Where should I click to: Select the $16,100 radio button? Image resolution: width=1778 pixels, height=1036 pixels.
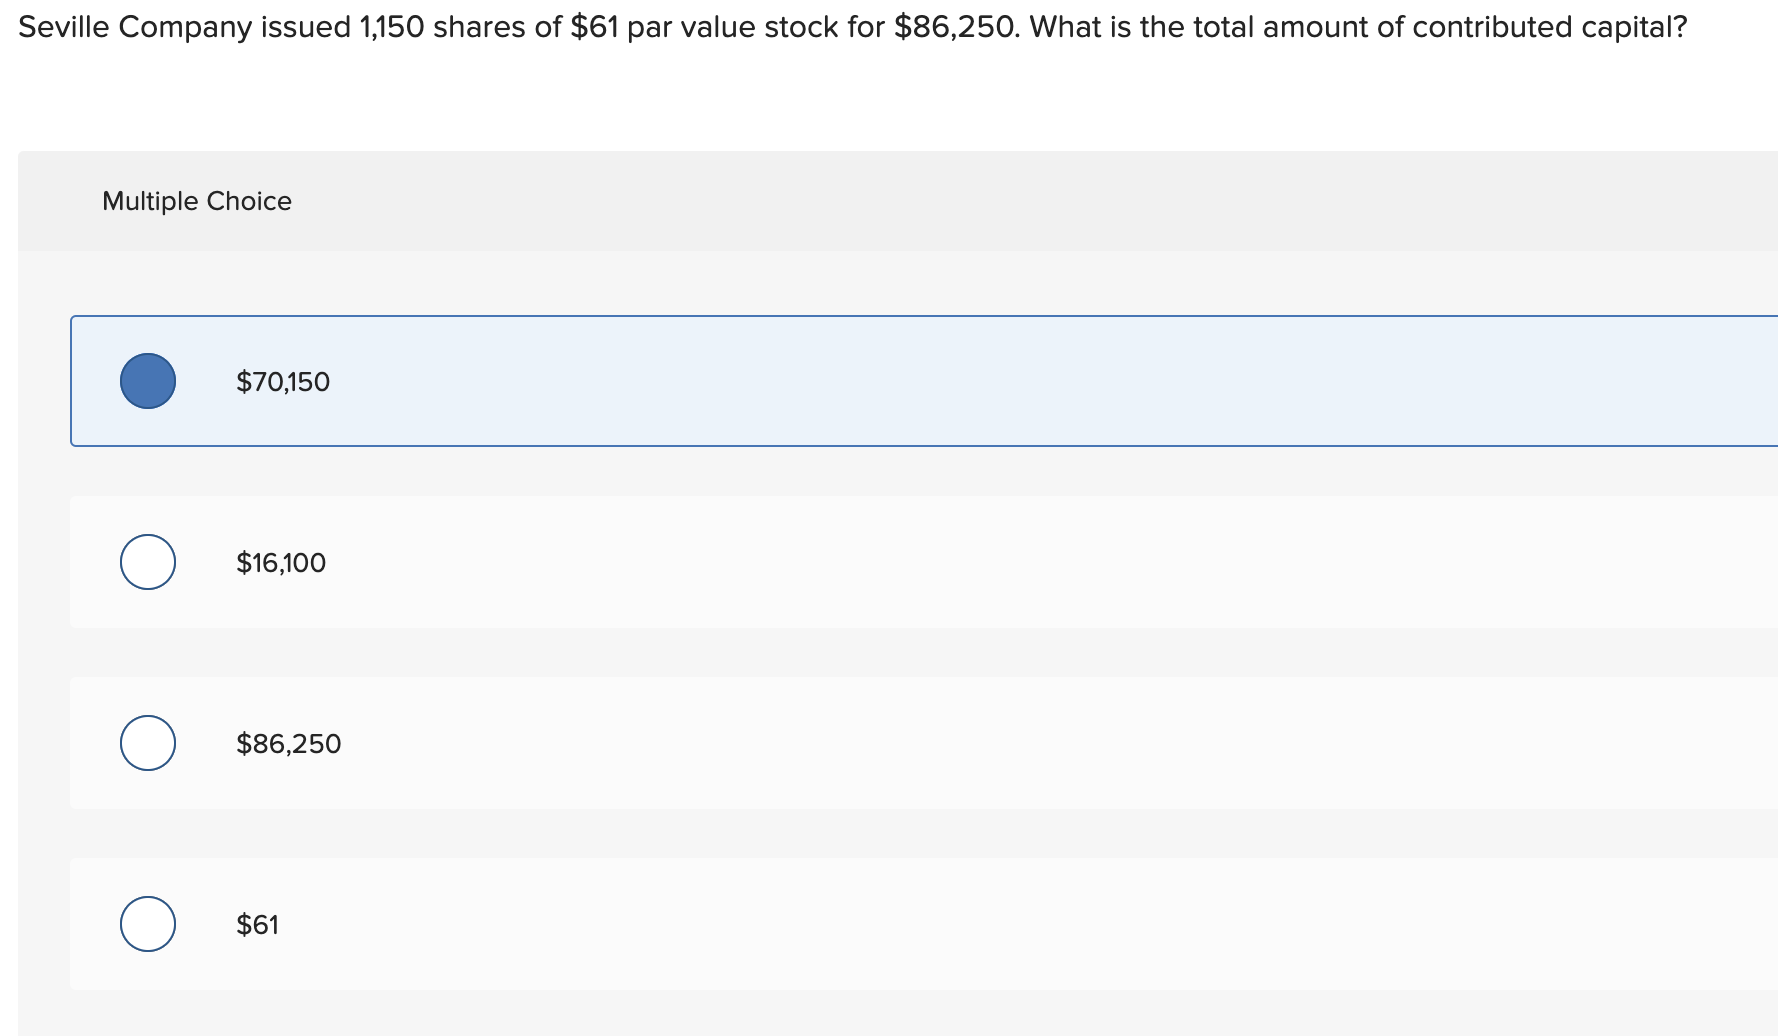click(x=147, y=562)
